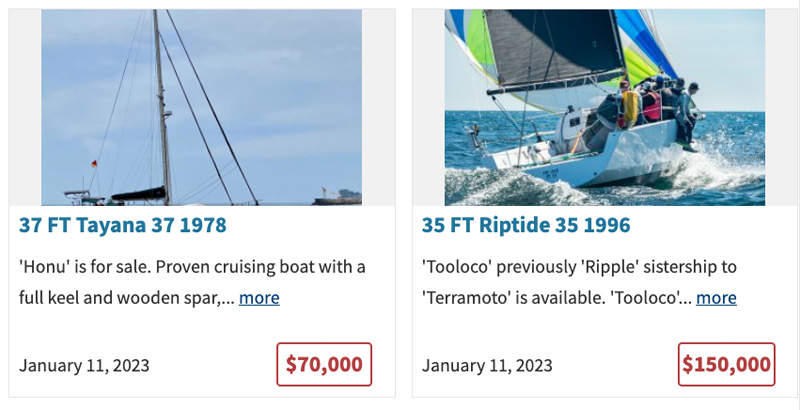Open the 37 FT Tayana 37 1978 listing title
This screenshot has height=410, width=800.
123,225
